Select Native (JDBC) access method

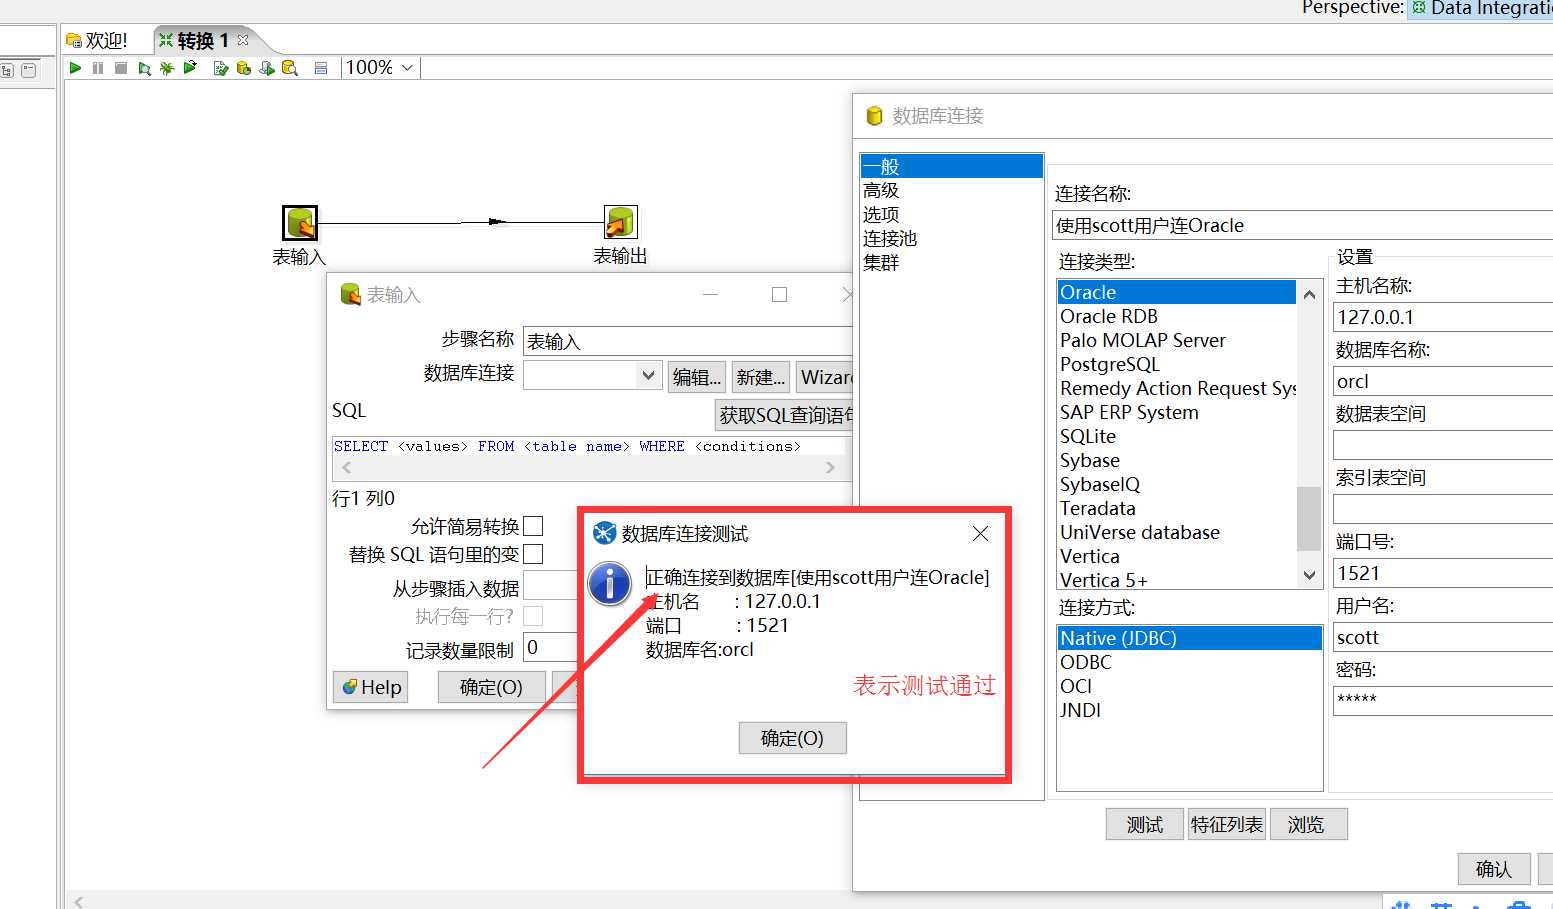click(x=1189, y=638)
